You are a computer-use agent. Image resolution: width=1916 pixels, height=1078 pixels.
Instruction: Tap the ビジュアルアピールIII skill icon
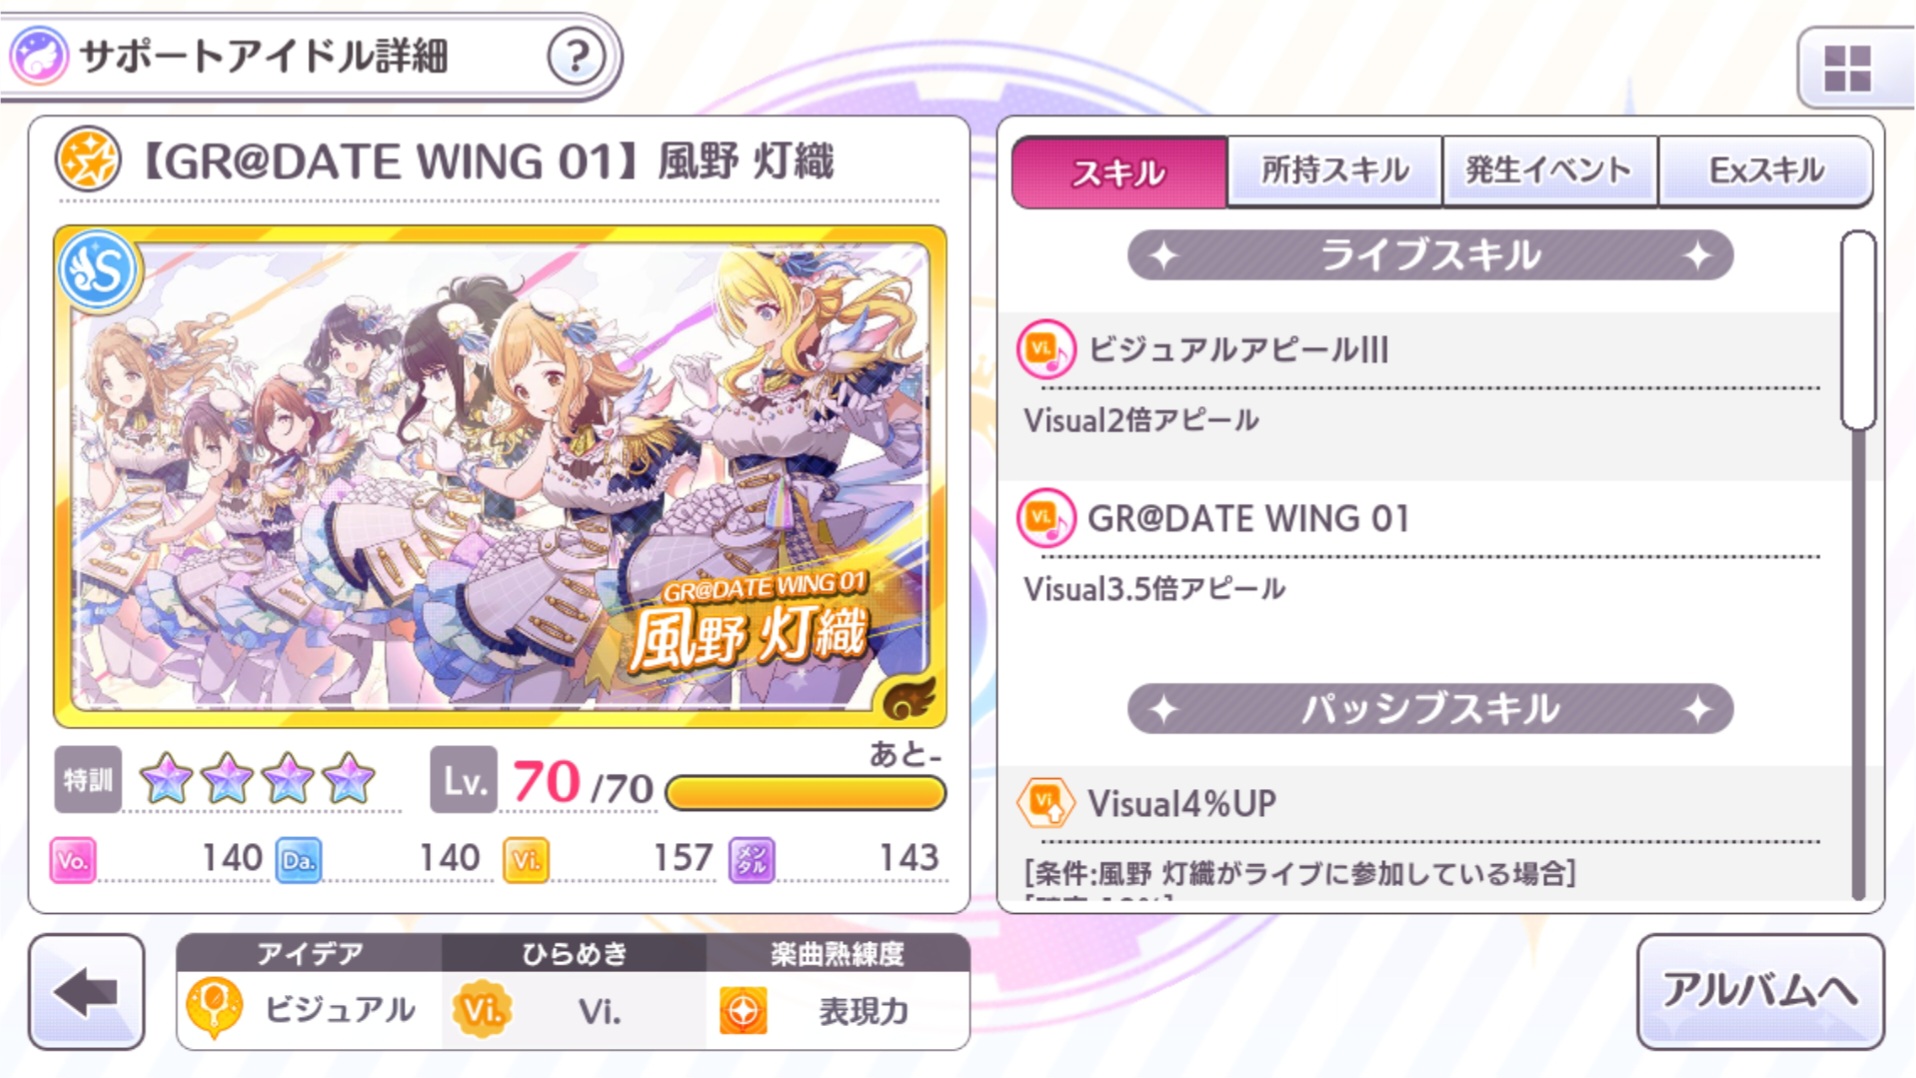[x=1045, y=350]
